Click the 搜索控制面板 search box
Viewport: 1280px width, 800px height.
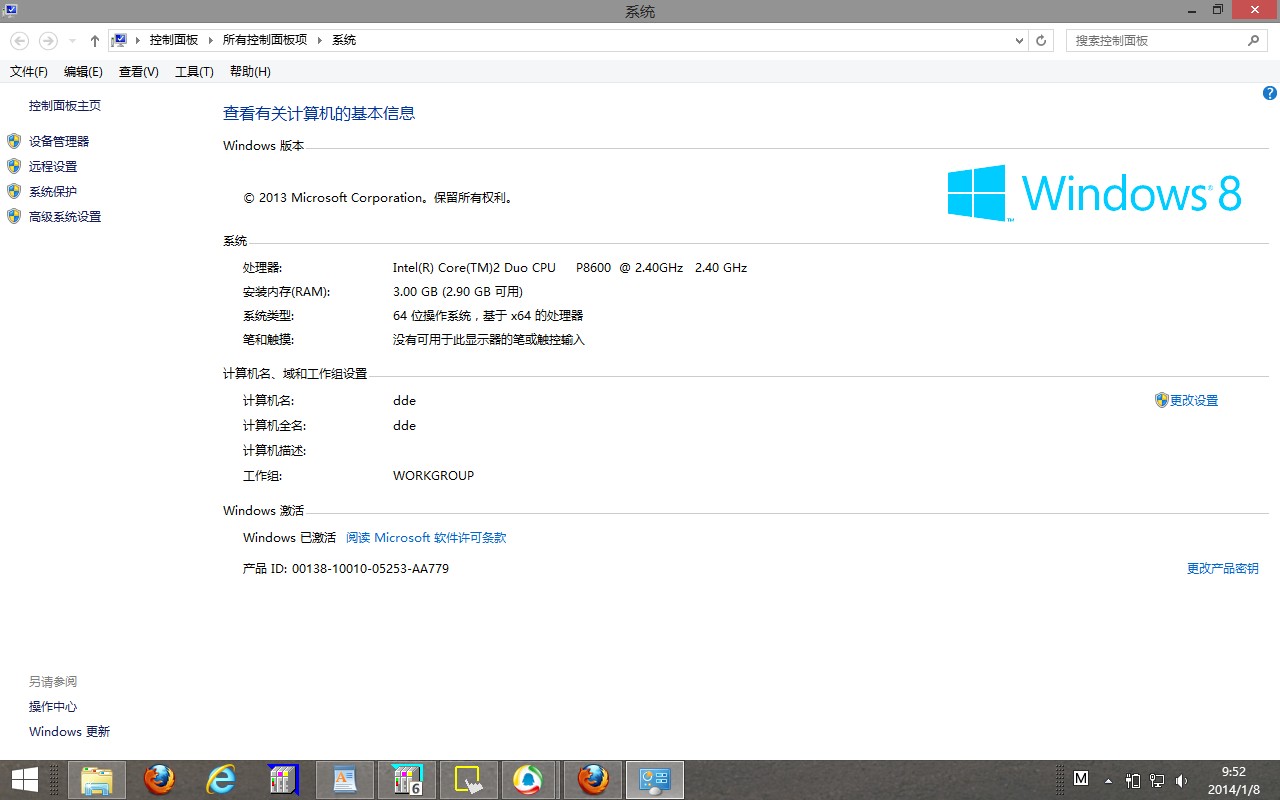click(x=1155, y=41)
